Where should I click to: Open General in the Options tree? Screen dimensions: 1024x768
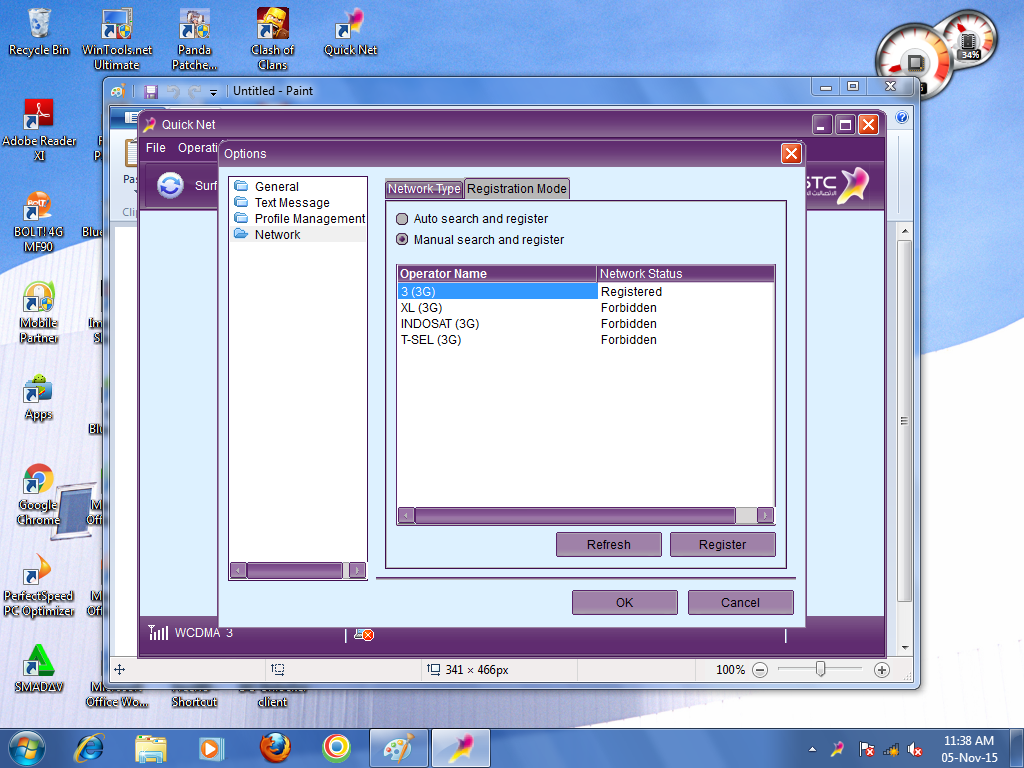(x=277, y=187)
